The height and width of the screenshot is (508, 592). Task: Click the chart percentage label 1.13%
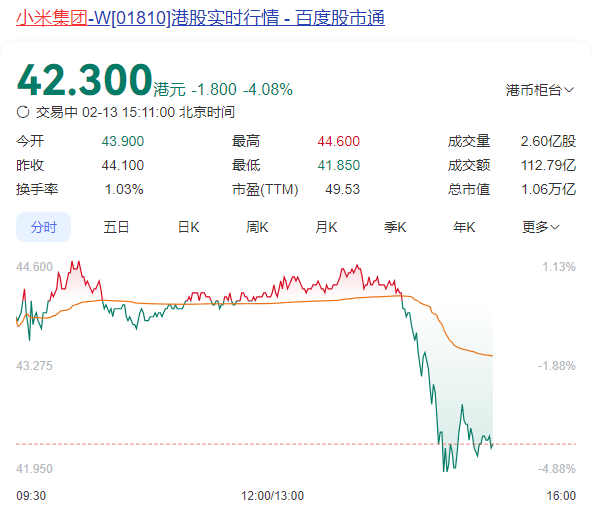click(x=559, y=267)
